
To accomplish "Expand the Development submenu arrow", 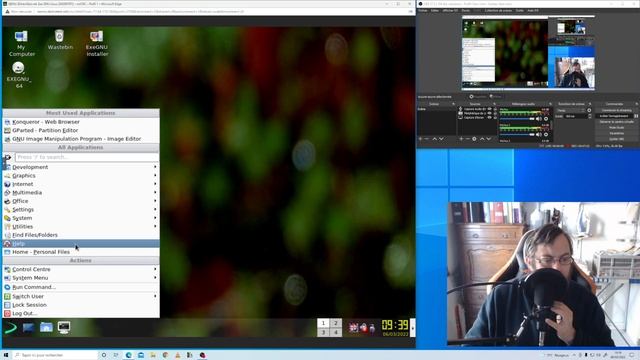I will (x=155, y=167).
